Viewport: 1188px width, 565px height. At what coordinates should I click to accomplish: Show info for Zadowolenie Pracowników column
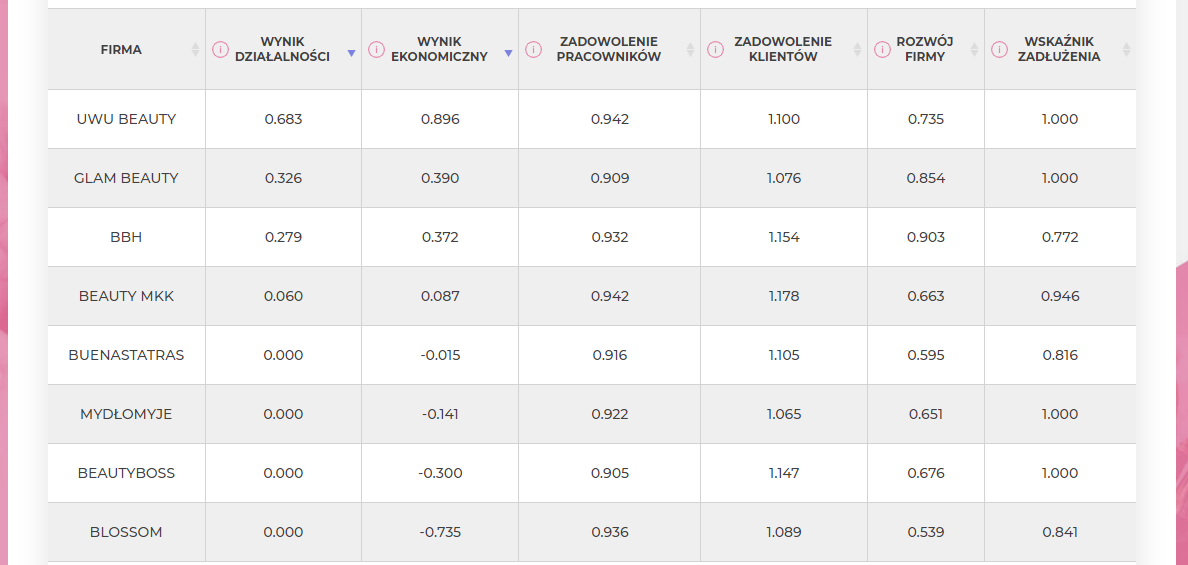533,50
